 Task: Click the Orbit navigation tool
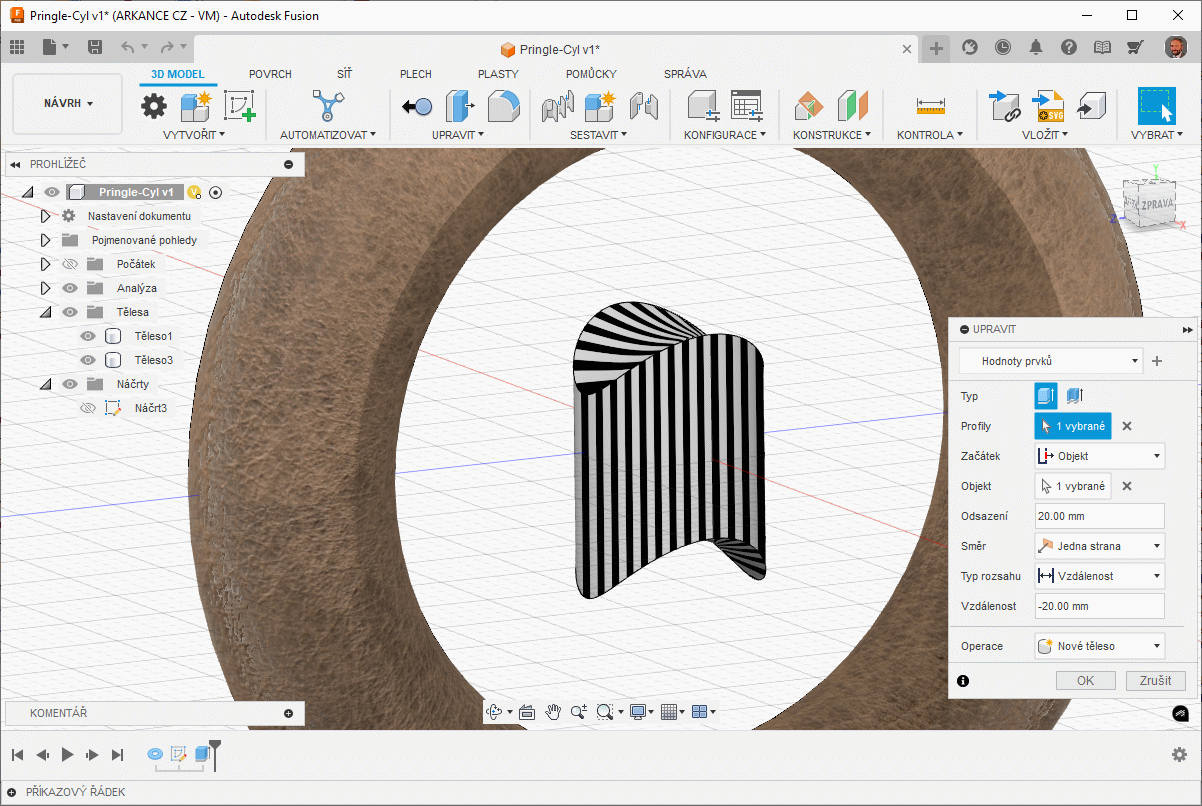(x=494, y=712)
